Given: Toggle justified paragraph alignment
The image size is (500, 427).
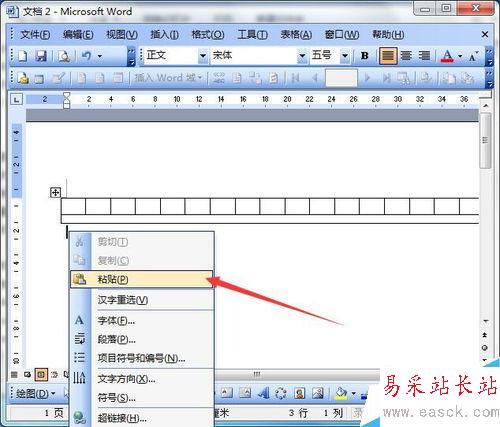Looking at the screenshot, I should click(388, 56).
